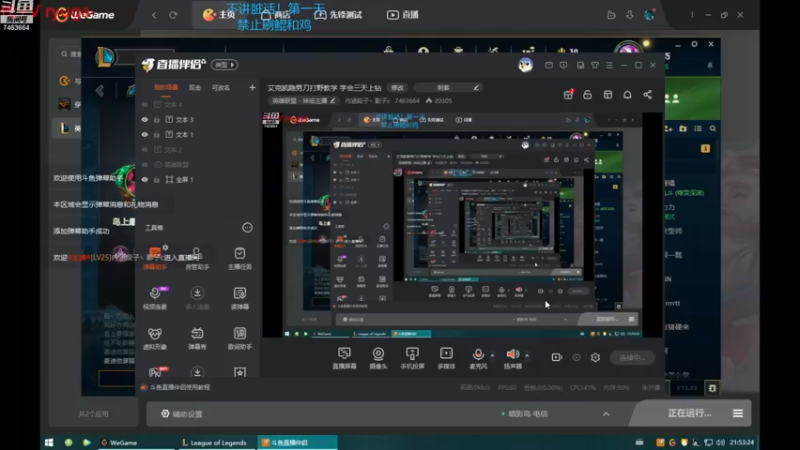The width and height of the screenshot is (800, 450).
Task: Switch to the 可改名 scene tab
Action: click(x=221, y=88)
